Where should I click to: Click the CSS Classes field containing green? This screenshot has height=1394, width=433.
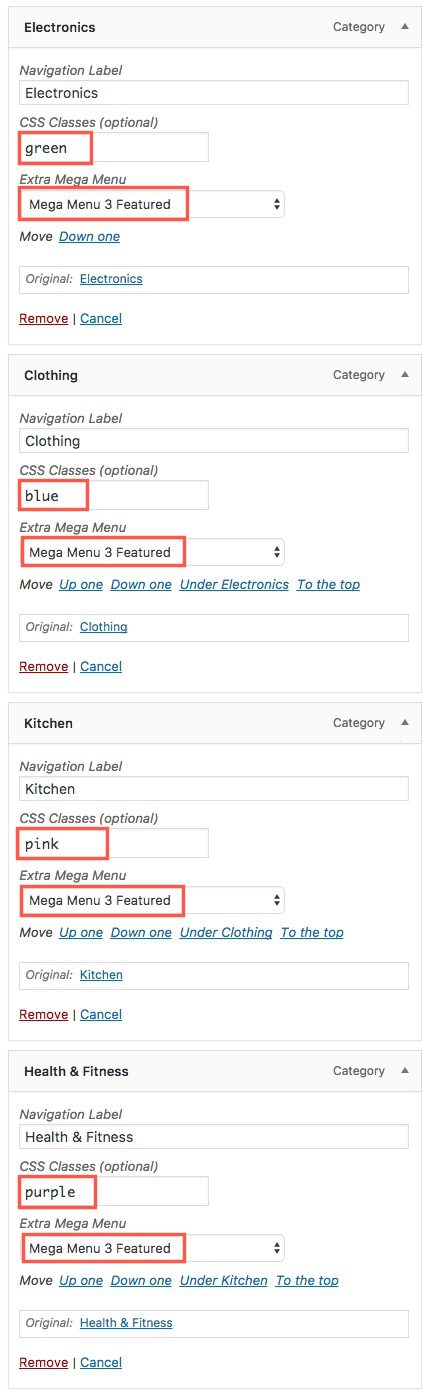[114, 148]
